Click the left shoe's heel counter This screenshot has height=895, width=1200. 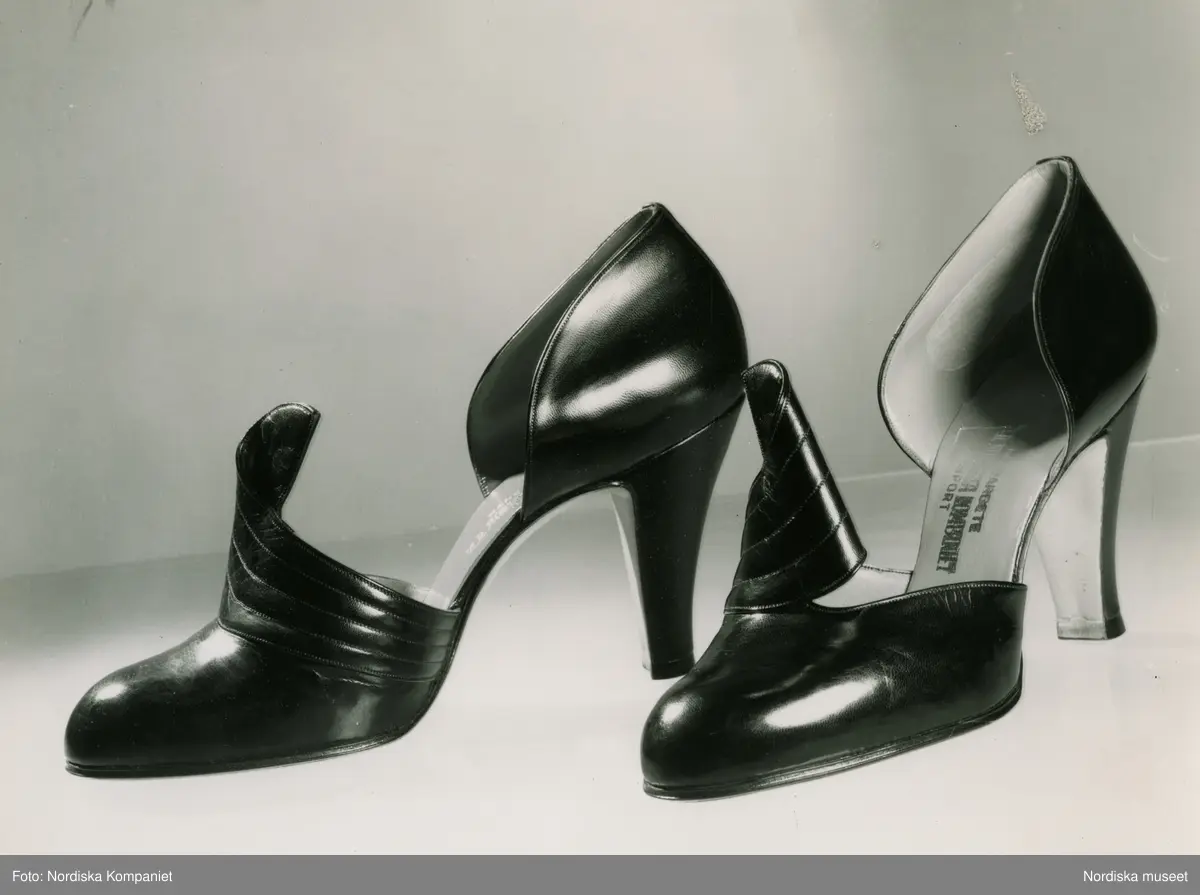coord(640,340)
